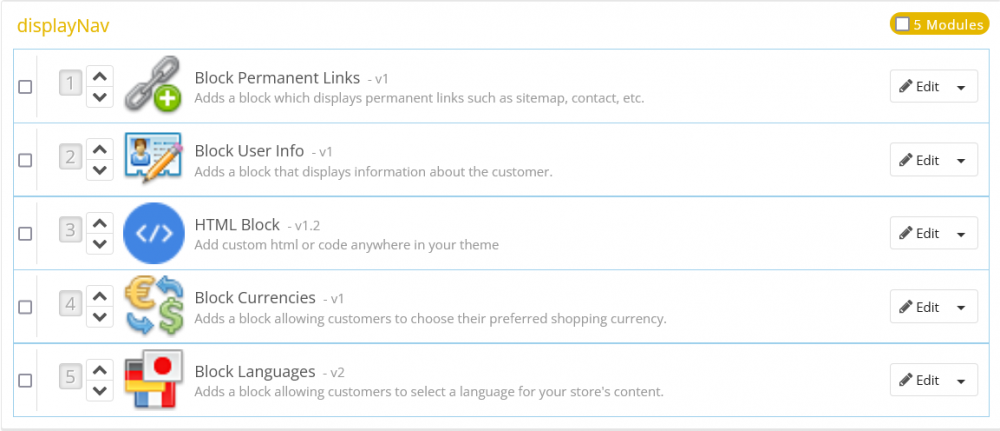Edit the HTML Block module
The width and height of the screenshot is (1000, 431).
919,234
